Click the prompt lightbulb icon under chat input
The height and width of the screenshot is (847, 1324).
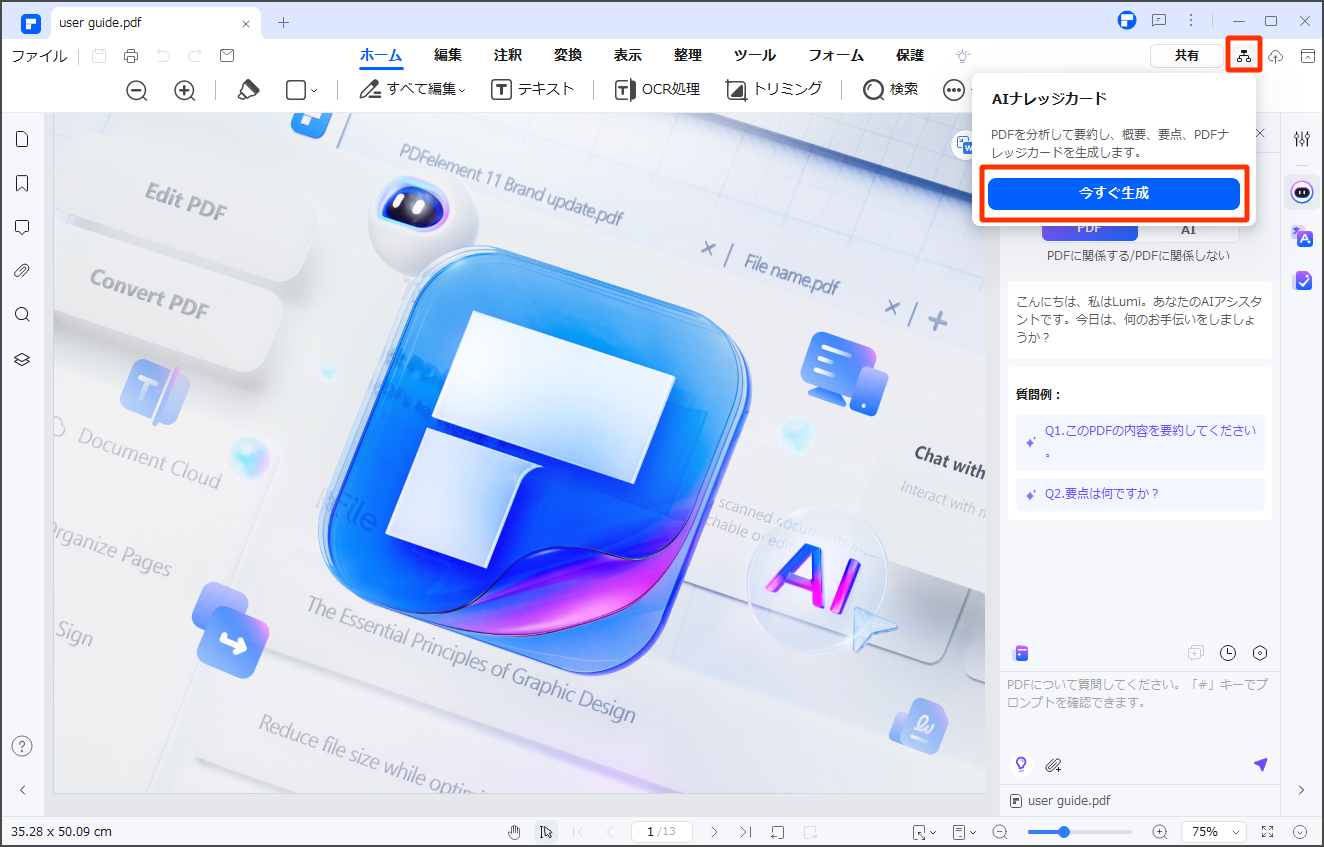pos(1021,765)
